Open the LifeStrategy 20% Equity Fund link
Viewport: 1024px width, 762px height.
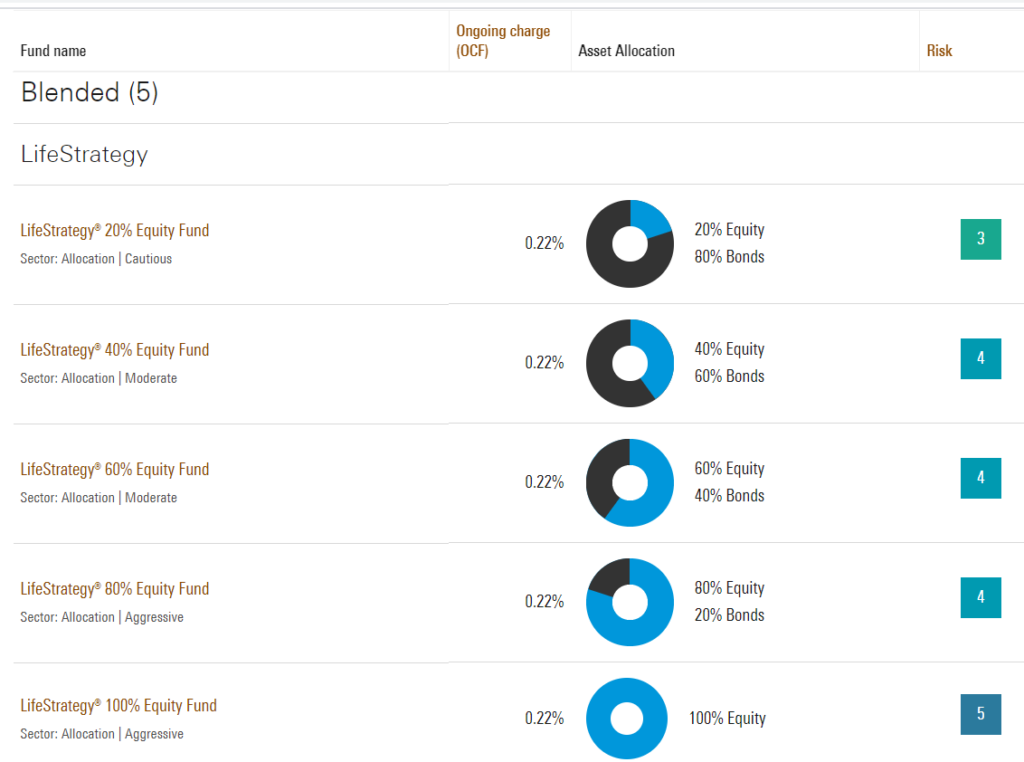point(115,231)
